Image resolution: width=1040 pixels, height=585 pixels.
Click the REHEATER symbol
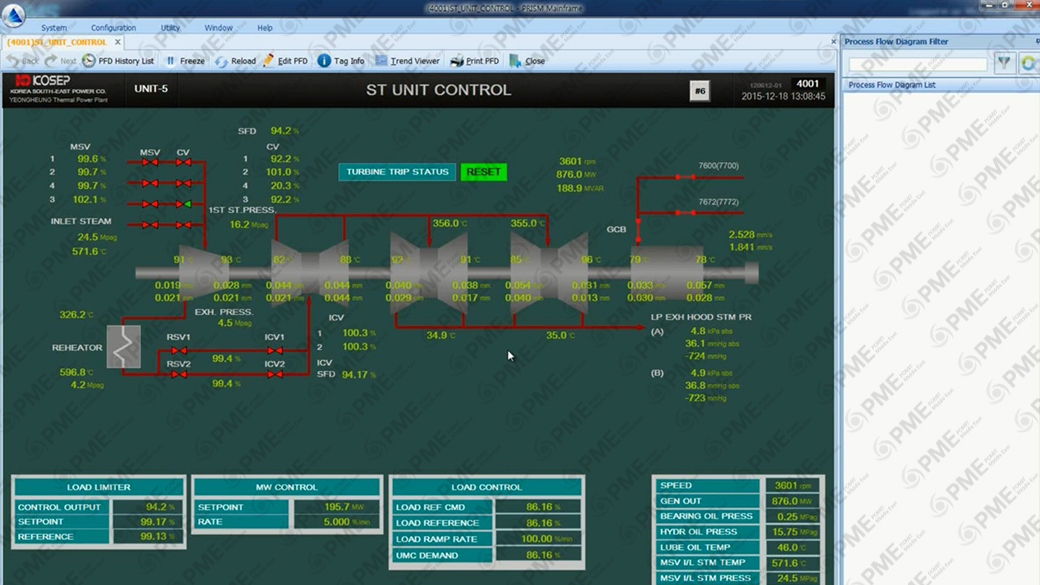(x=123, y=346)
